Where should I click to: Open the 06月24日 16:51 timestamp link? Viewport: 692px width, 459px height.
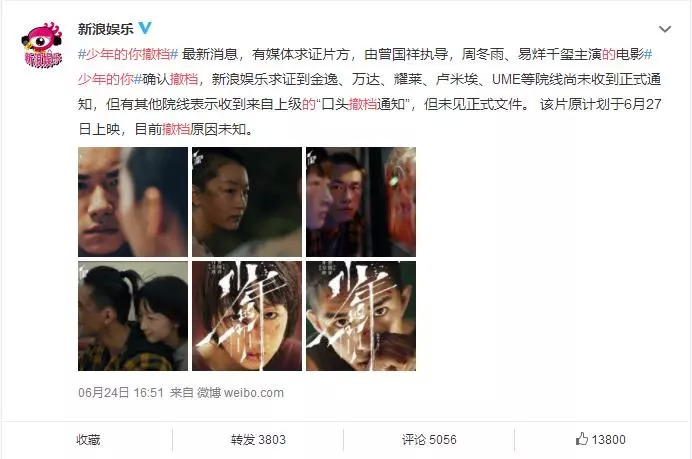121,392
